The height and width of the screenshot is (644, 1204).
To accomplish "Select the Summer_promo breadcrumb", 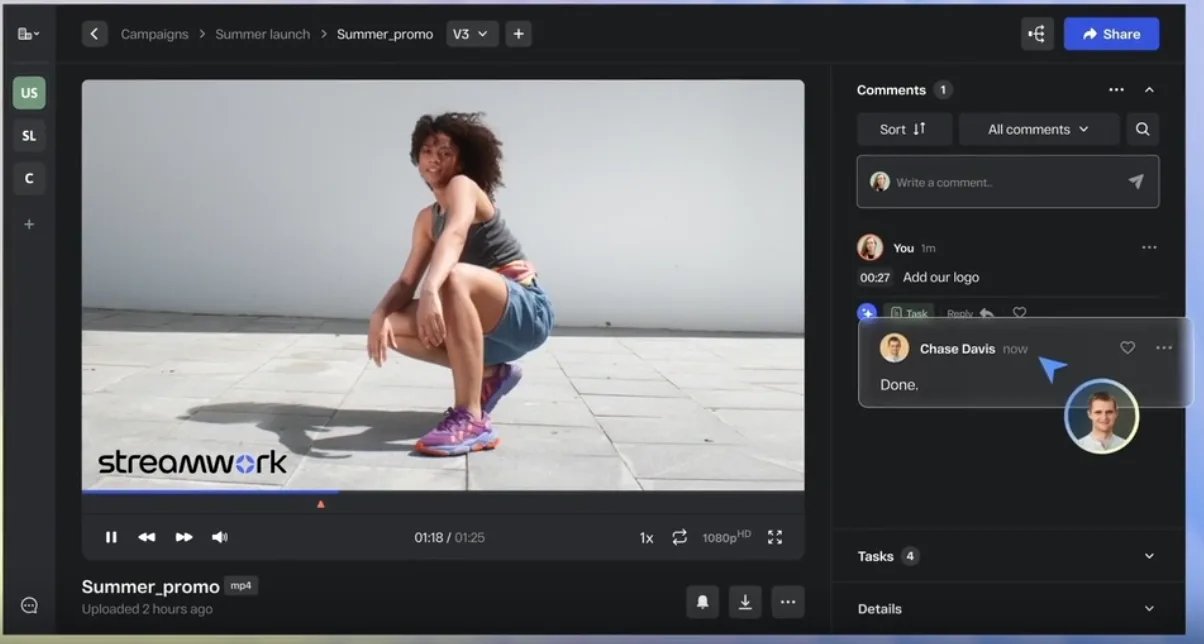I will [x=385, y=34].
